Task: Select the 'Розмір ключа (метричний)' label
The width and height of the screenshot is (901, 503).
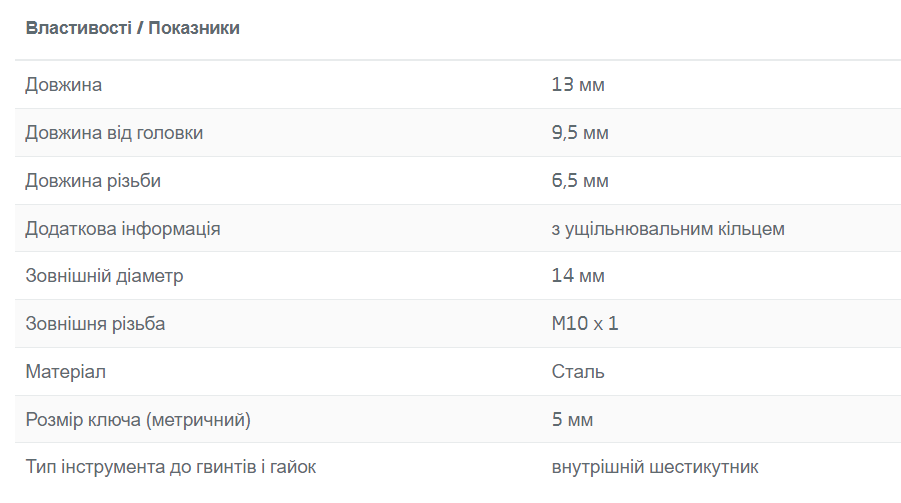Action: [138, 420]
